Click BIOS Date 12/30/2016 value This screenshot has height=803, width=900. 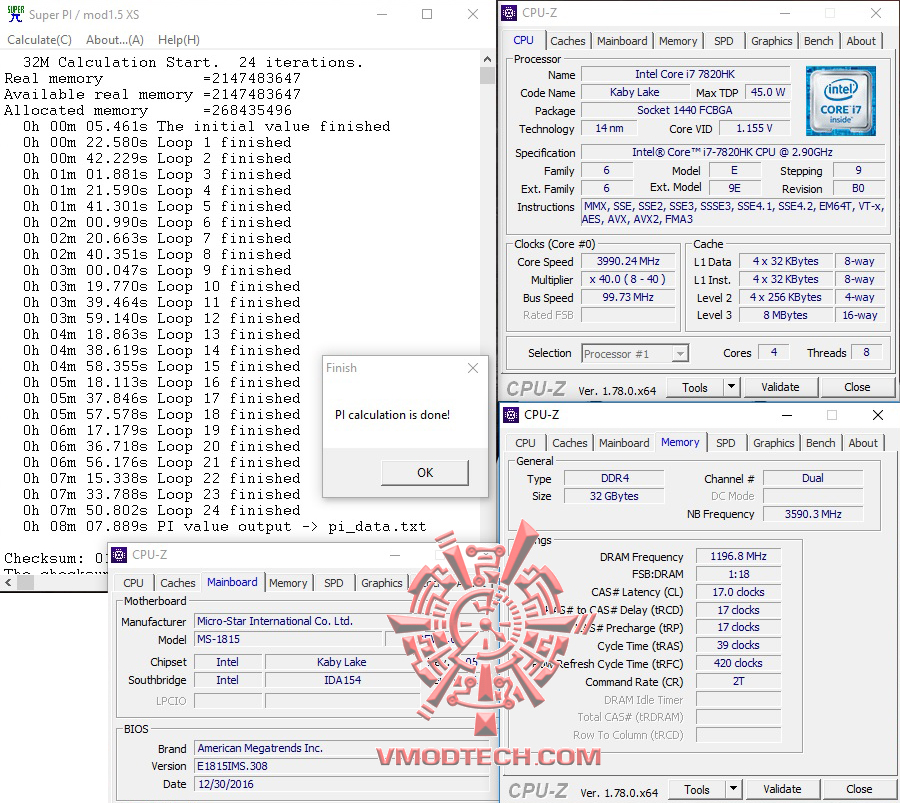342,784
